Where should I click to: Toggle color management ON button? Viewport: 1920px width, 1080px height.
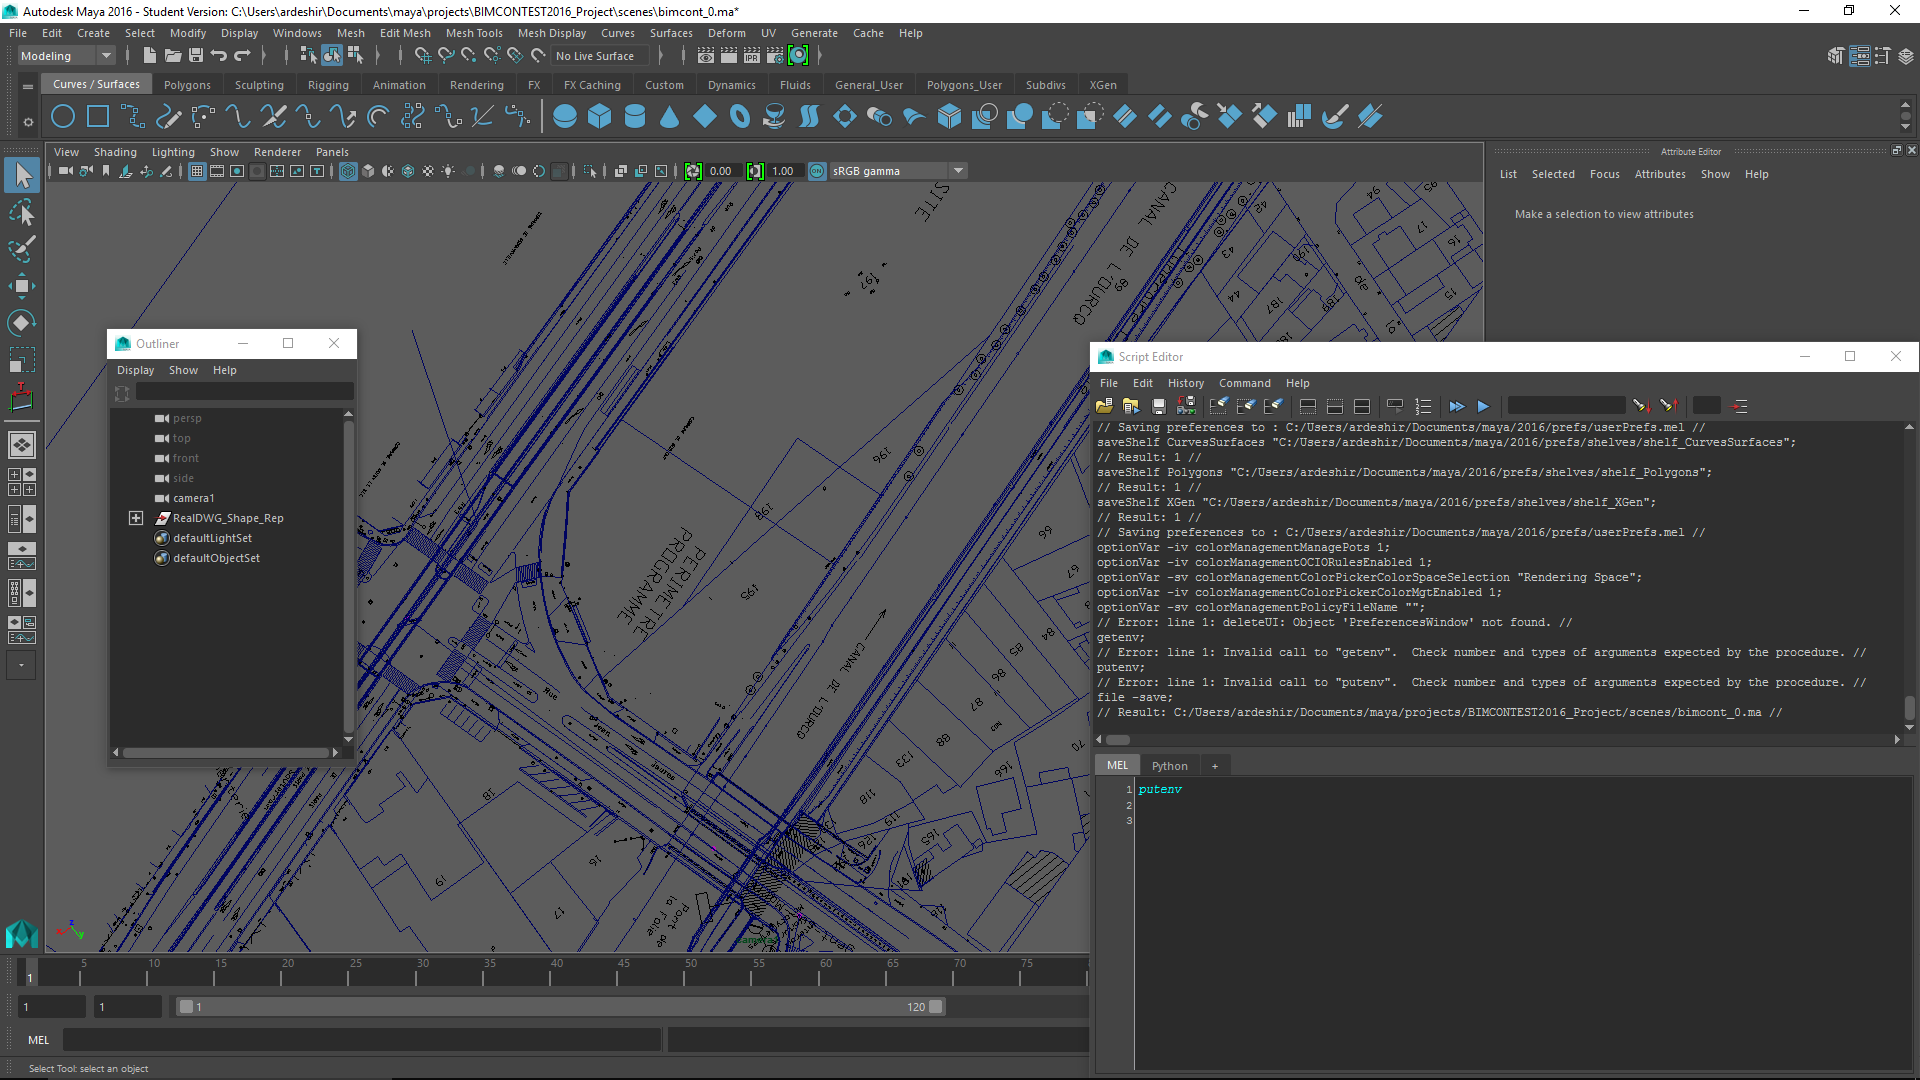[x=817, y=171]
